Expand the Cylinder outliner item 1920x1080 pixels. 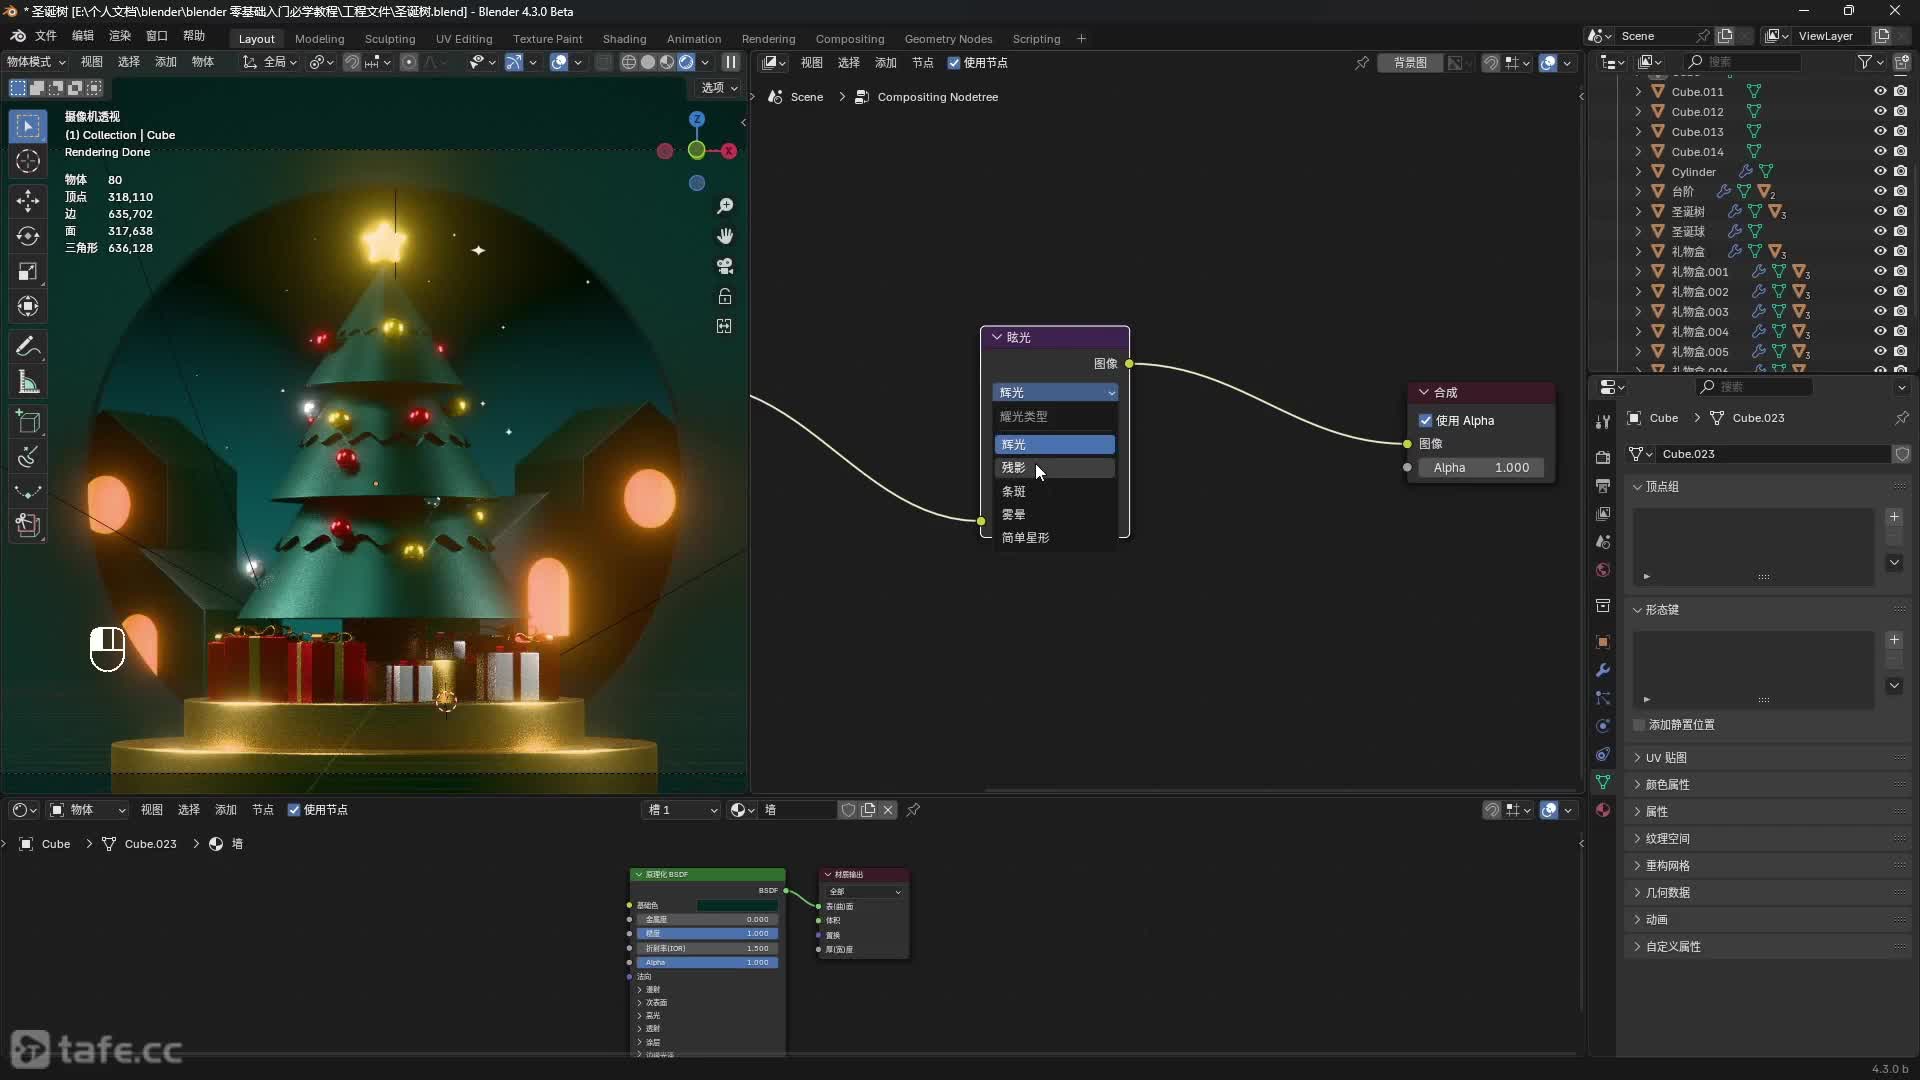coord(1638,172)
